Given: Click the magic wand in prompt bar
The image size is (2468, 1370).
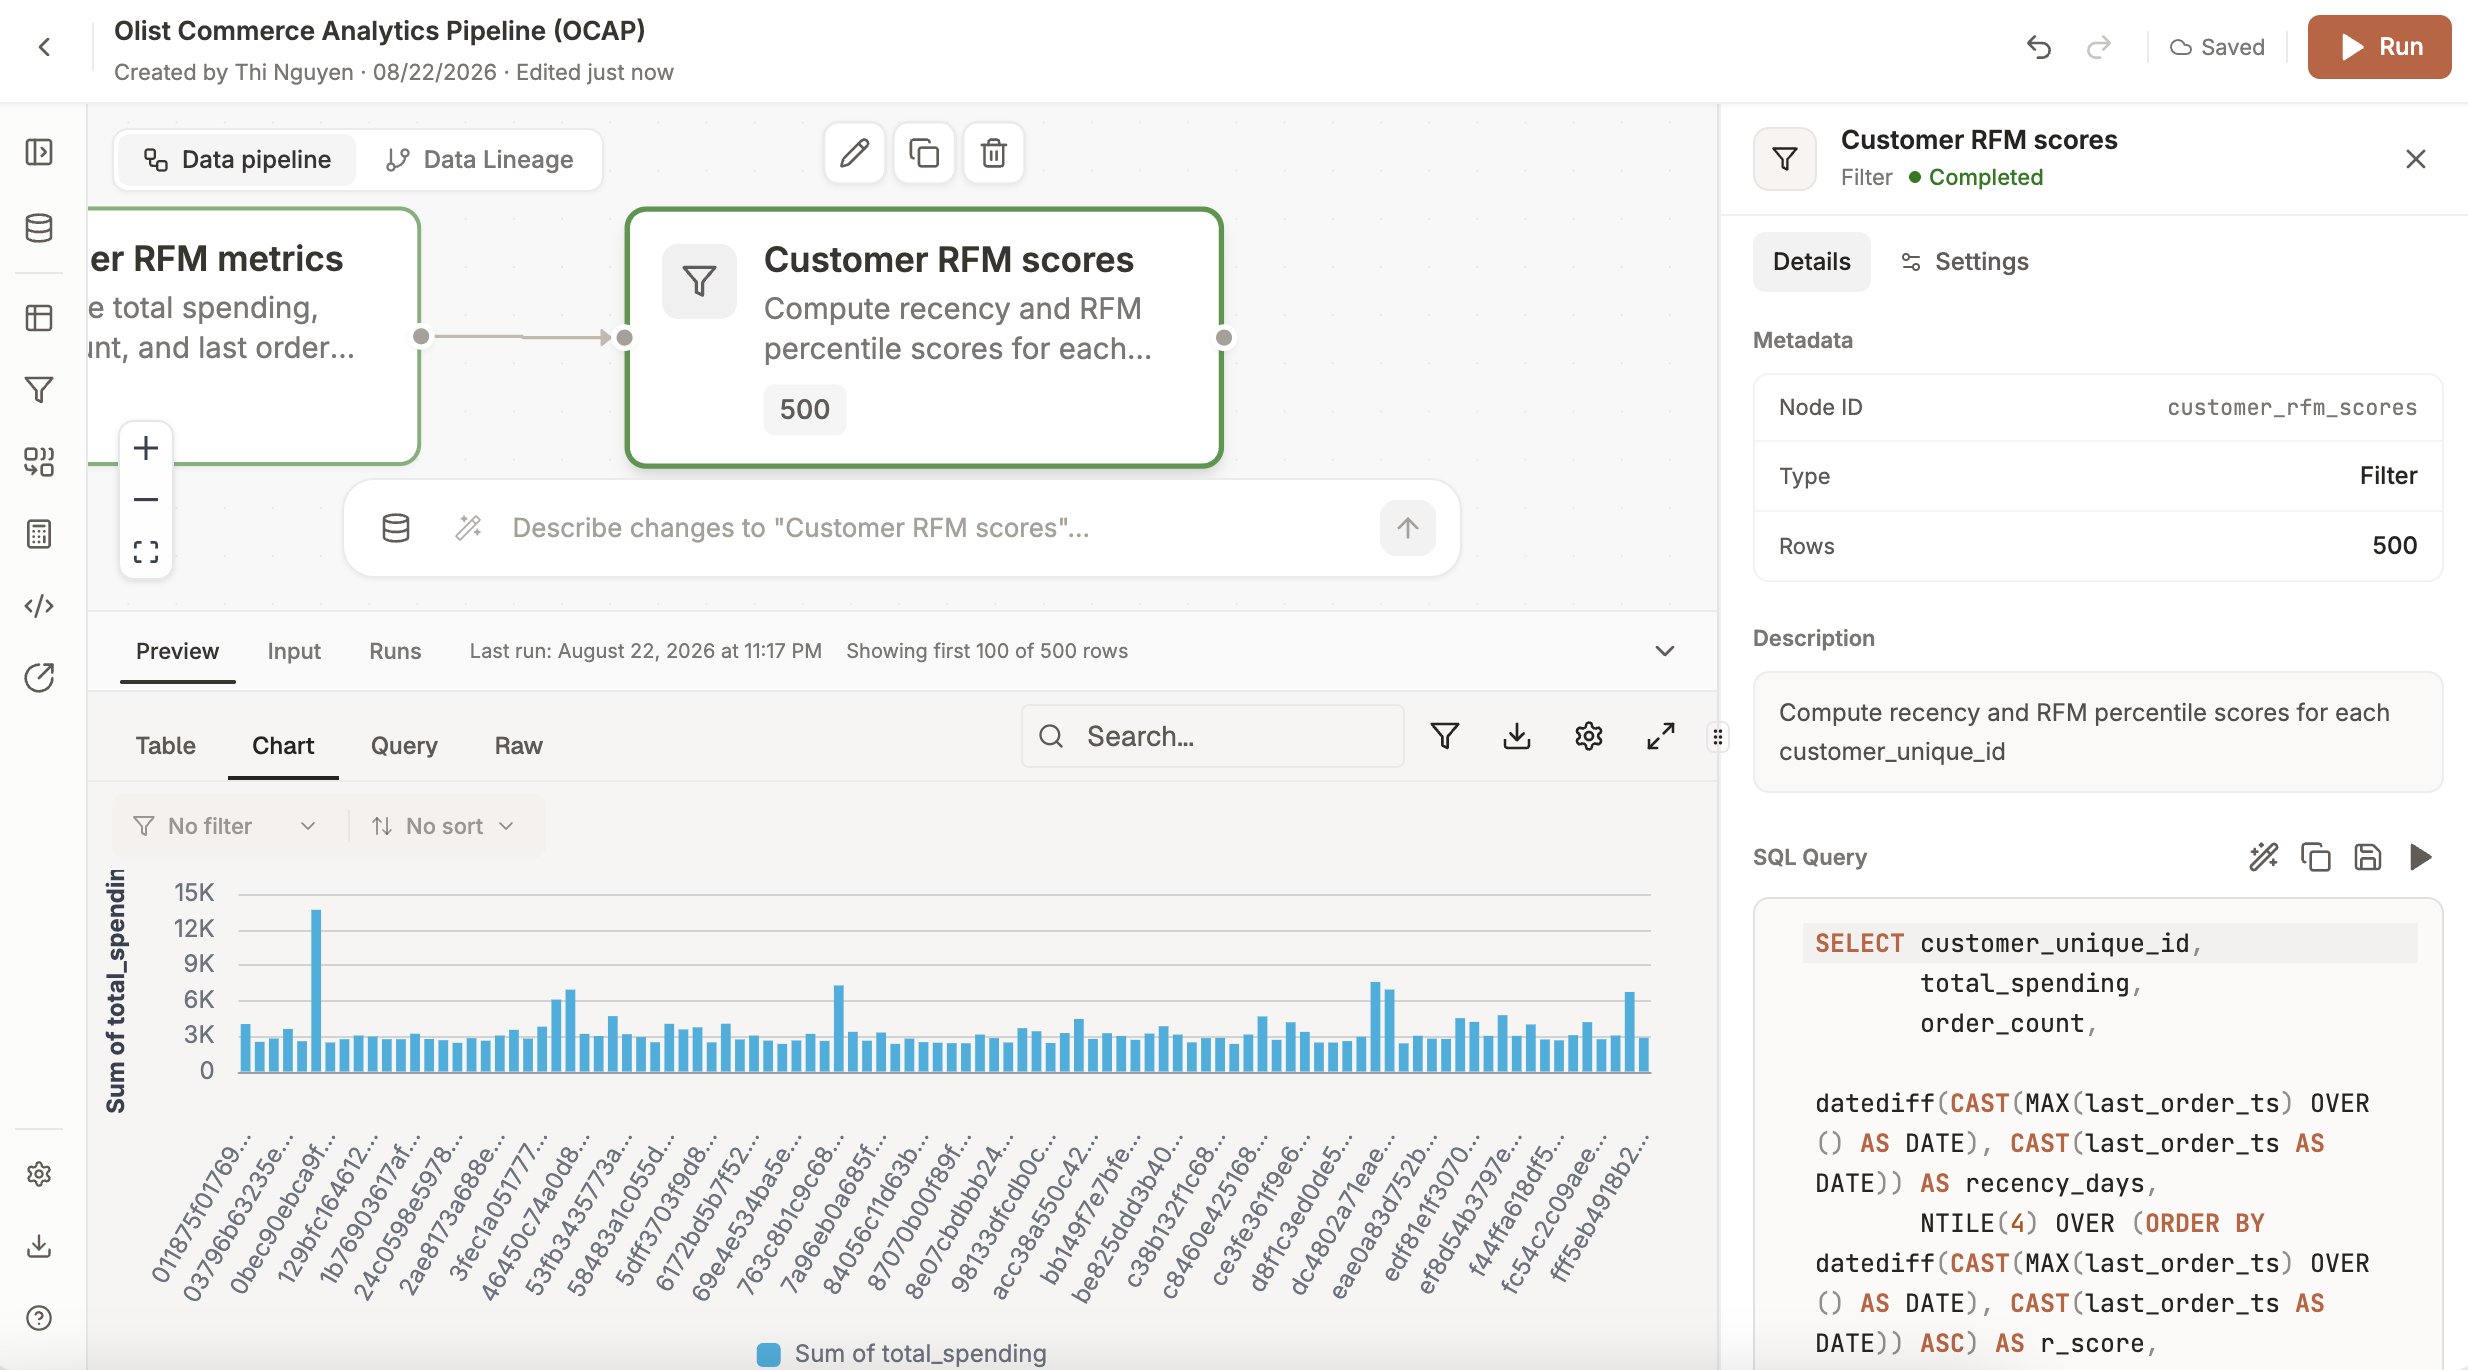Looking at the screenshot, I should coord(469,528).
